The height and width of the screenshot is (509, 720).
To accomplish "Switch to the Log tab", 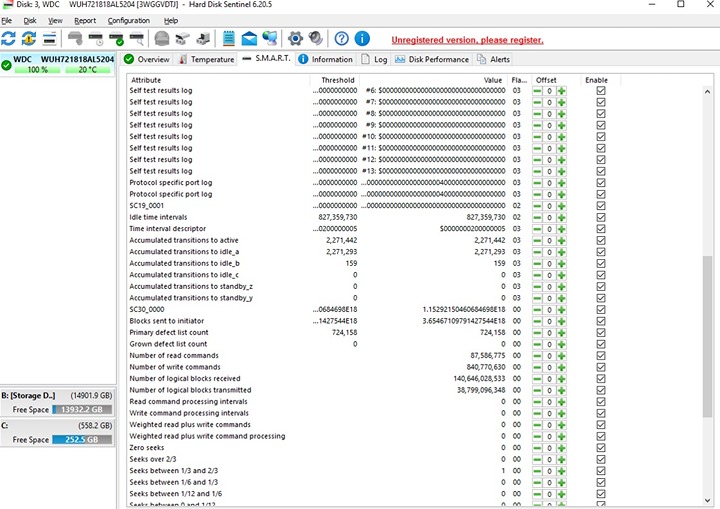I will [x=374, y=59].
